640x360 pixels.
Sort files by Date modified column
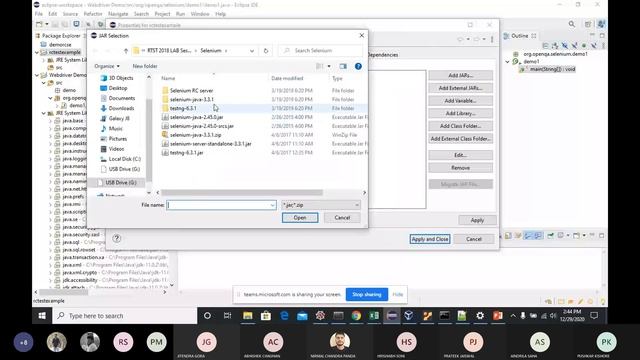(287, 78)
